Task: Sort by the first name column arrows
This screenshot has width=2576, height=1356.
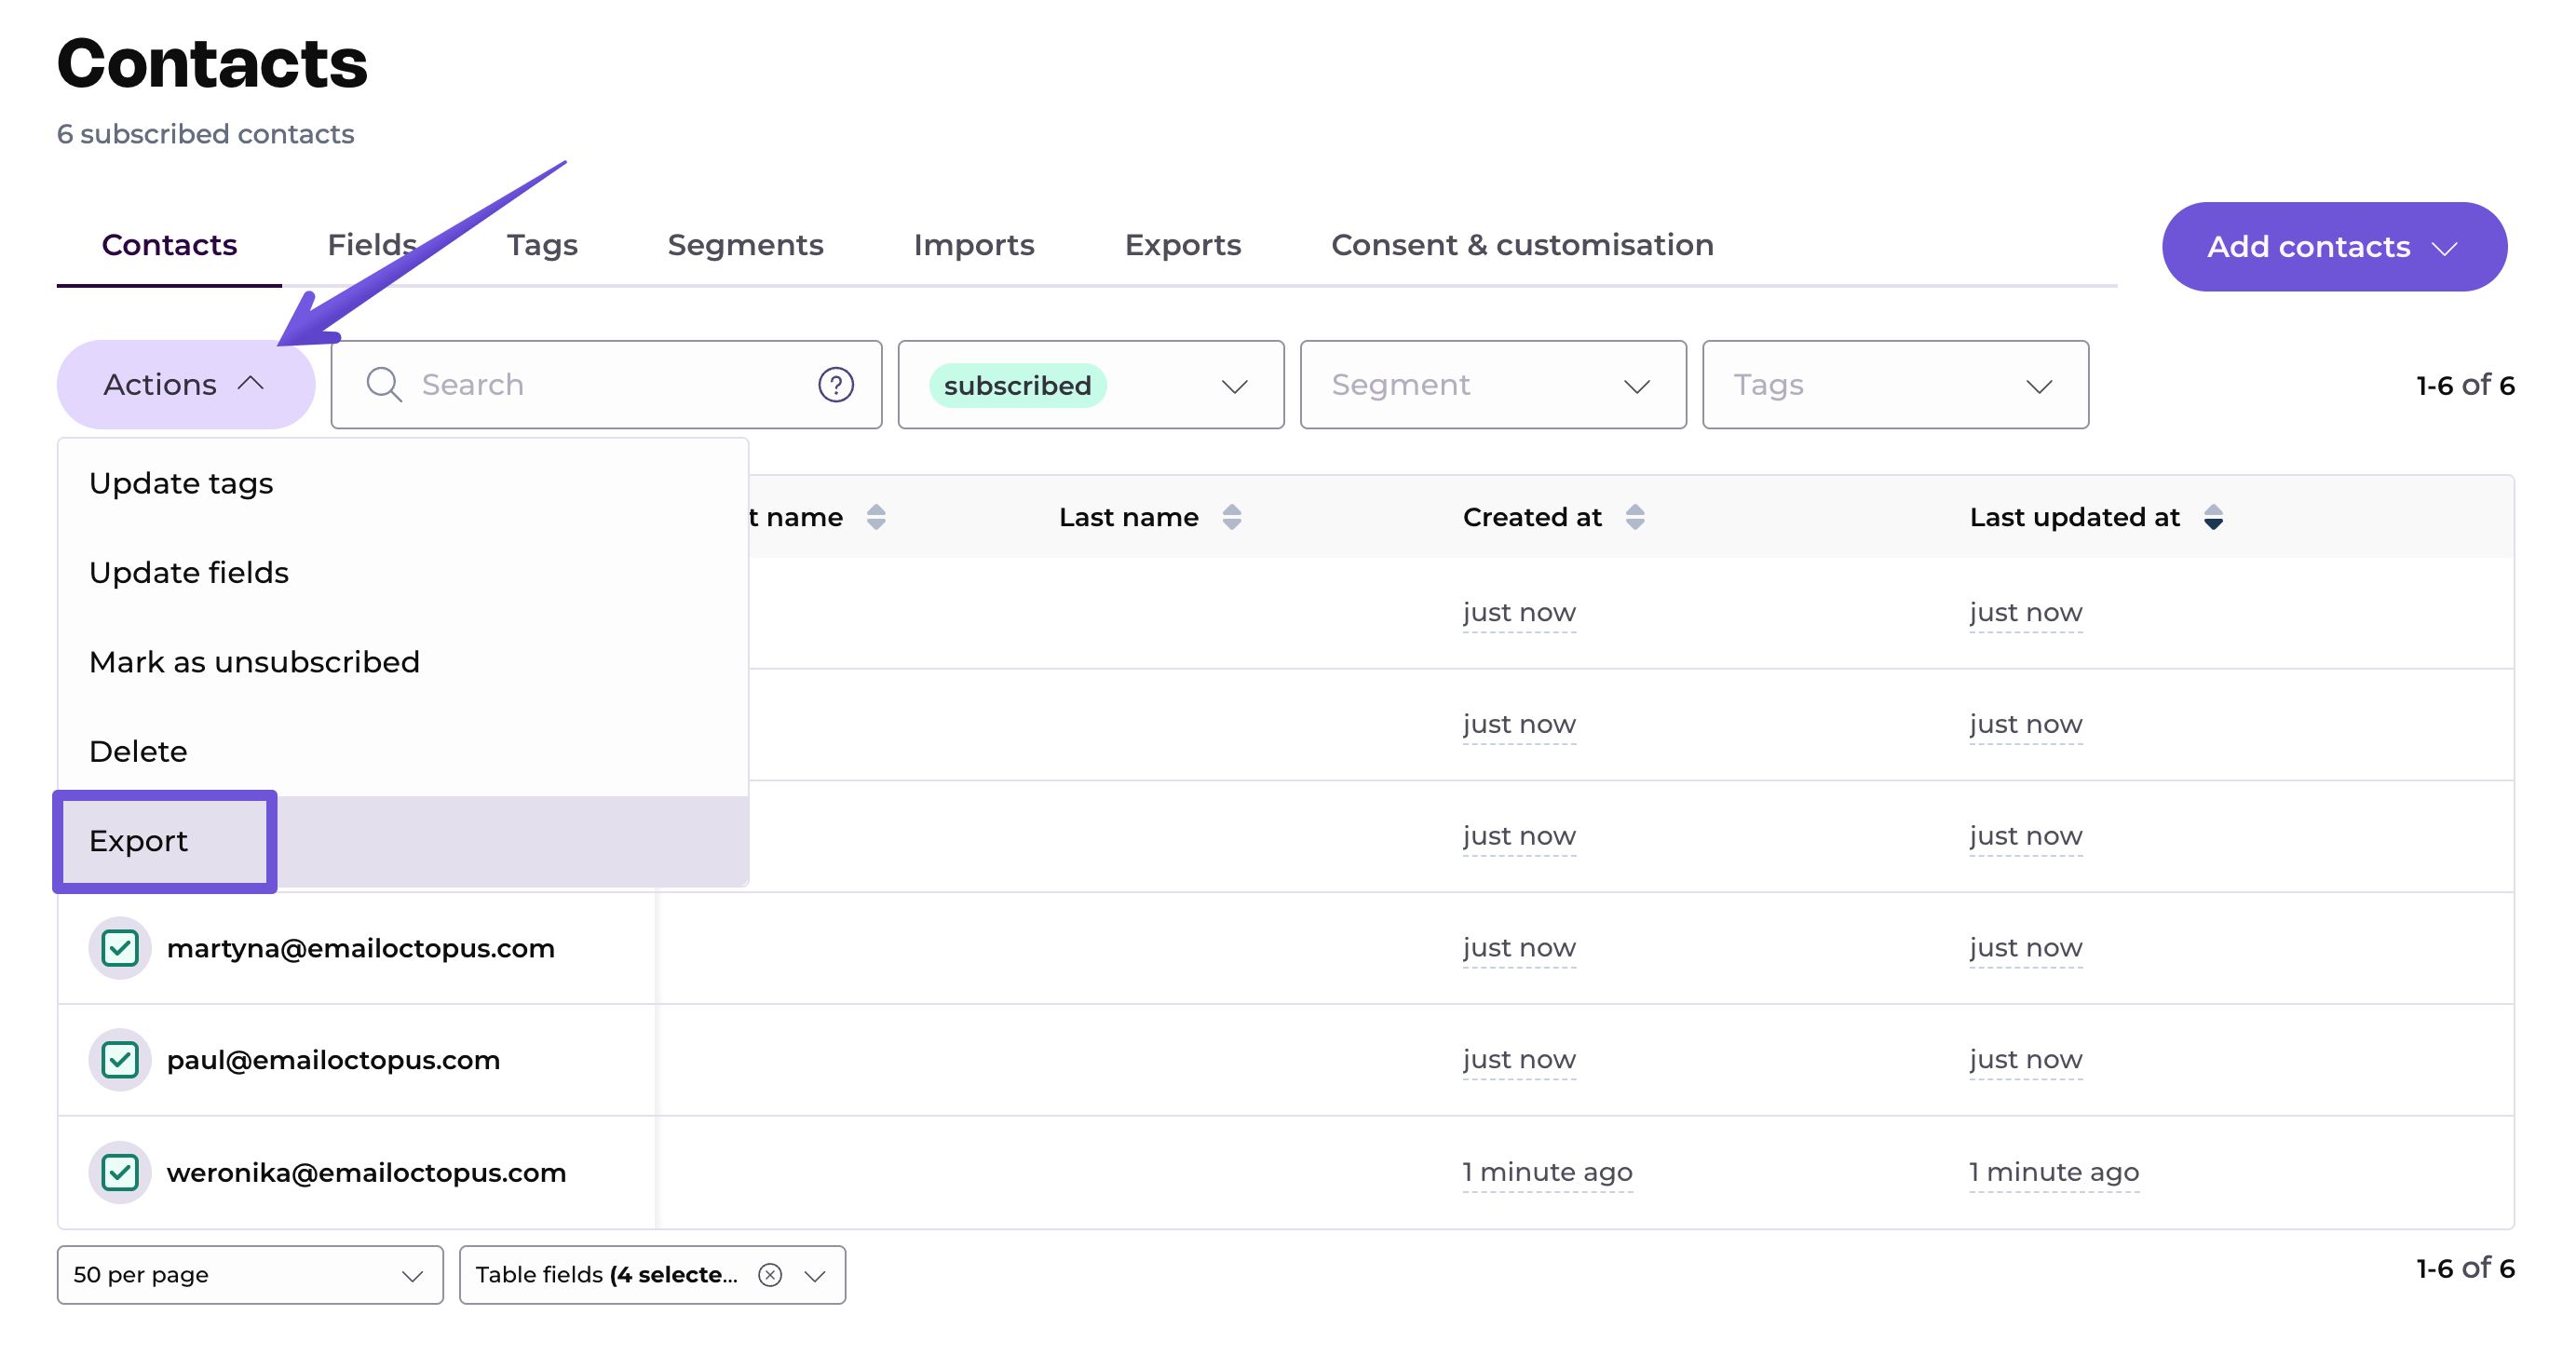Action: (875, 517)
